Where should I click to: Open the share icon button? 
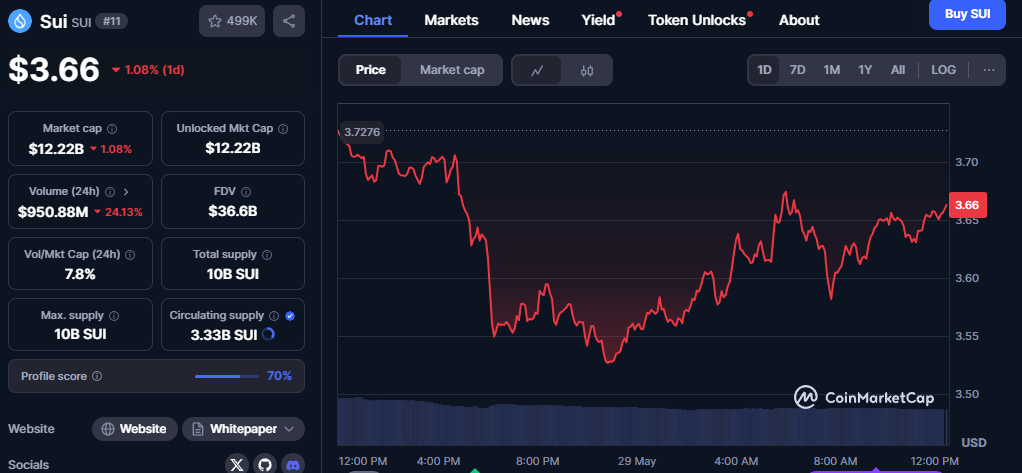289,22
